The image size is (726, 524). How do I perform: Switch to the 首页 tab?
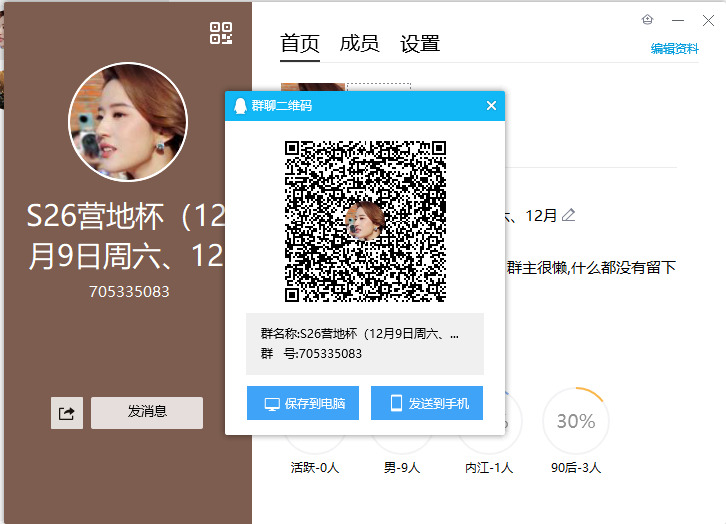tap(300, 44)
